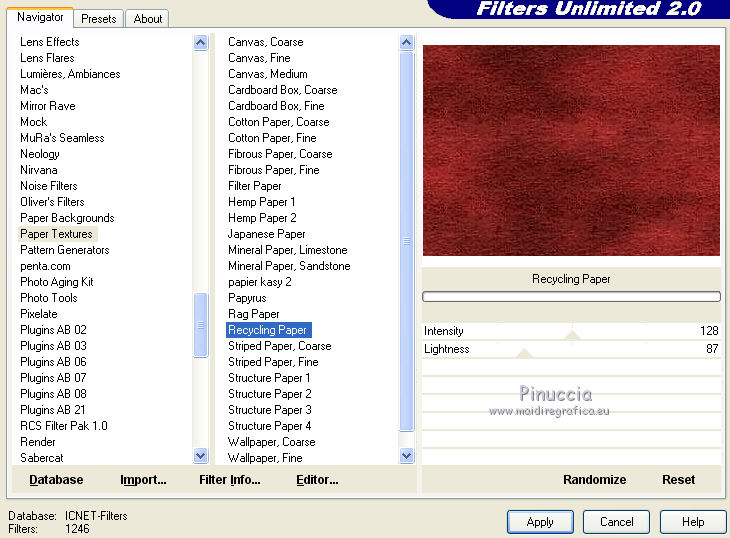Choose Fibrous Paper, Fine filter
Image resolution: width=730 pixels, height=538 pixels.
[274, 170]
